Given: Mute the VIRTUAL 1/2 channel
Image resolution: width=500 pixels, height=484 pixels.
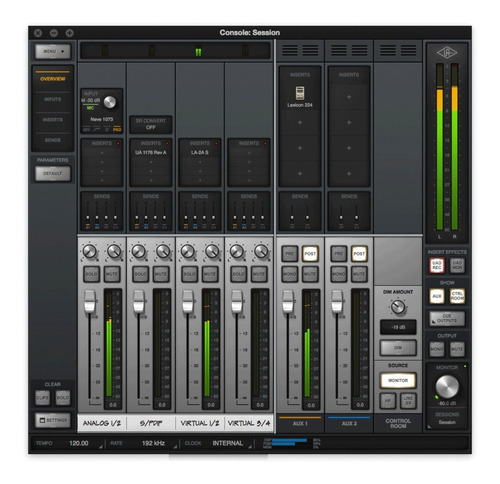Looking at the screenshot, I should [210, 274].
